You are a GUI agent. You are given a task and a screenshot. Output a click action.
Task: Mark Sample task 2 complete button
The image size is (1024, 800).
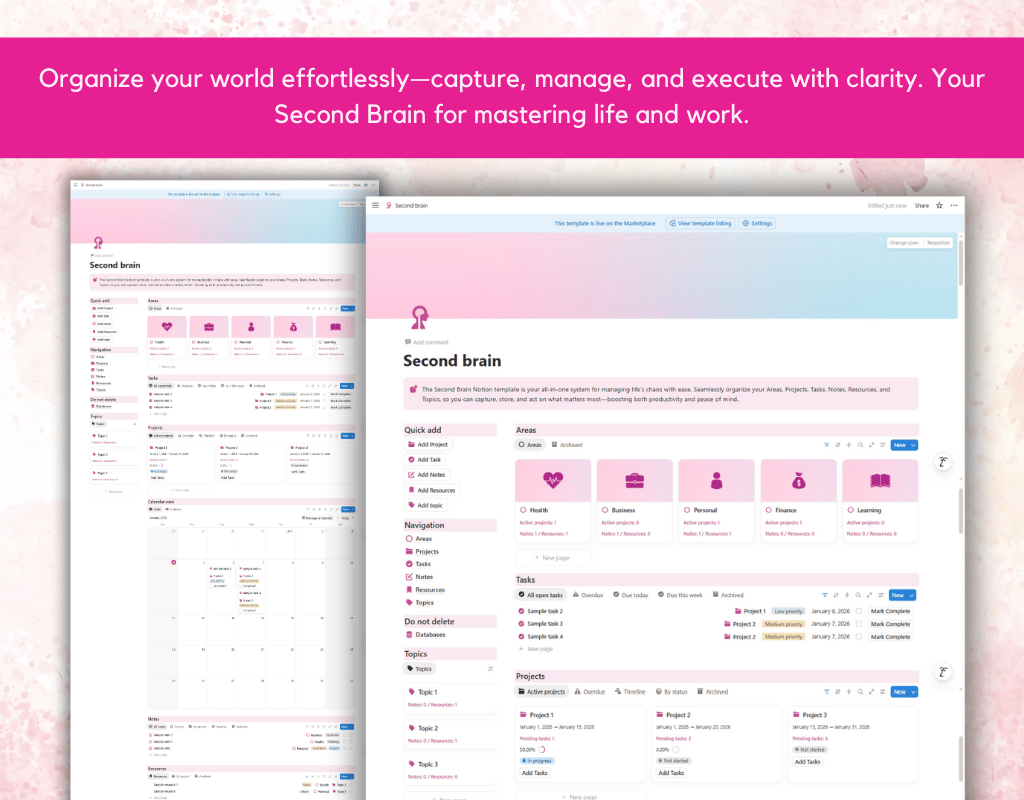[x=890, y=611]
